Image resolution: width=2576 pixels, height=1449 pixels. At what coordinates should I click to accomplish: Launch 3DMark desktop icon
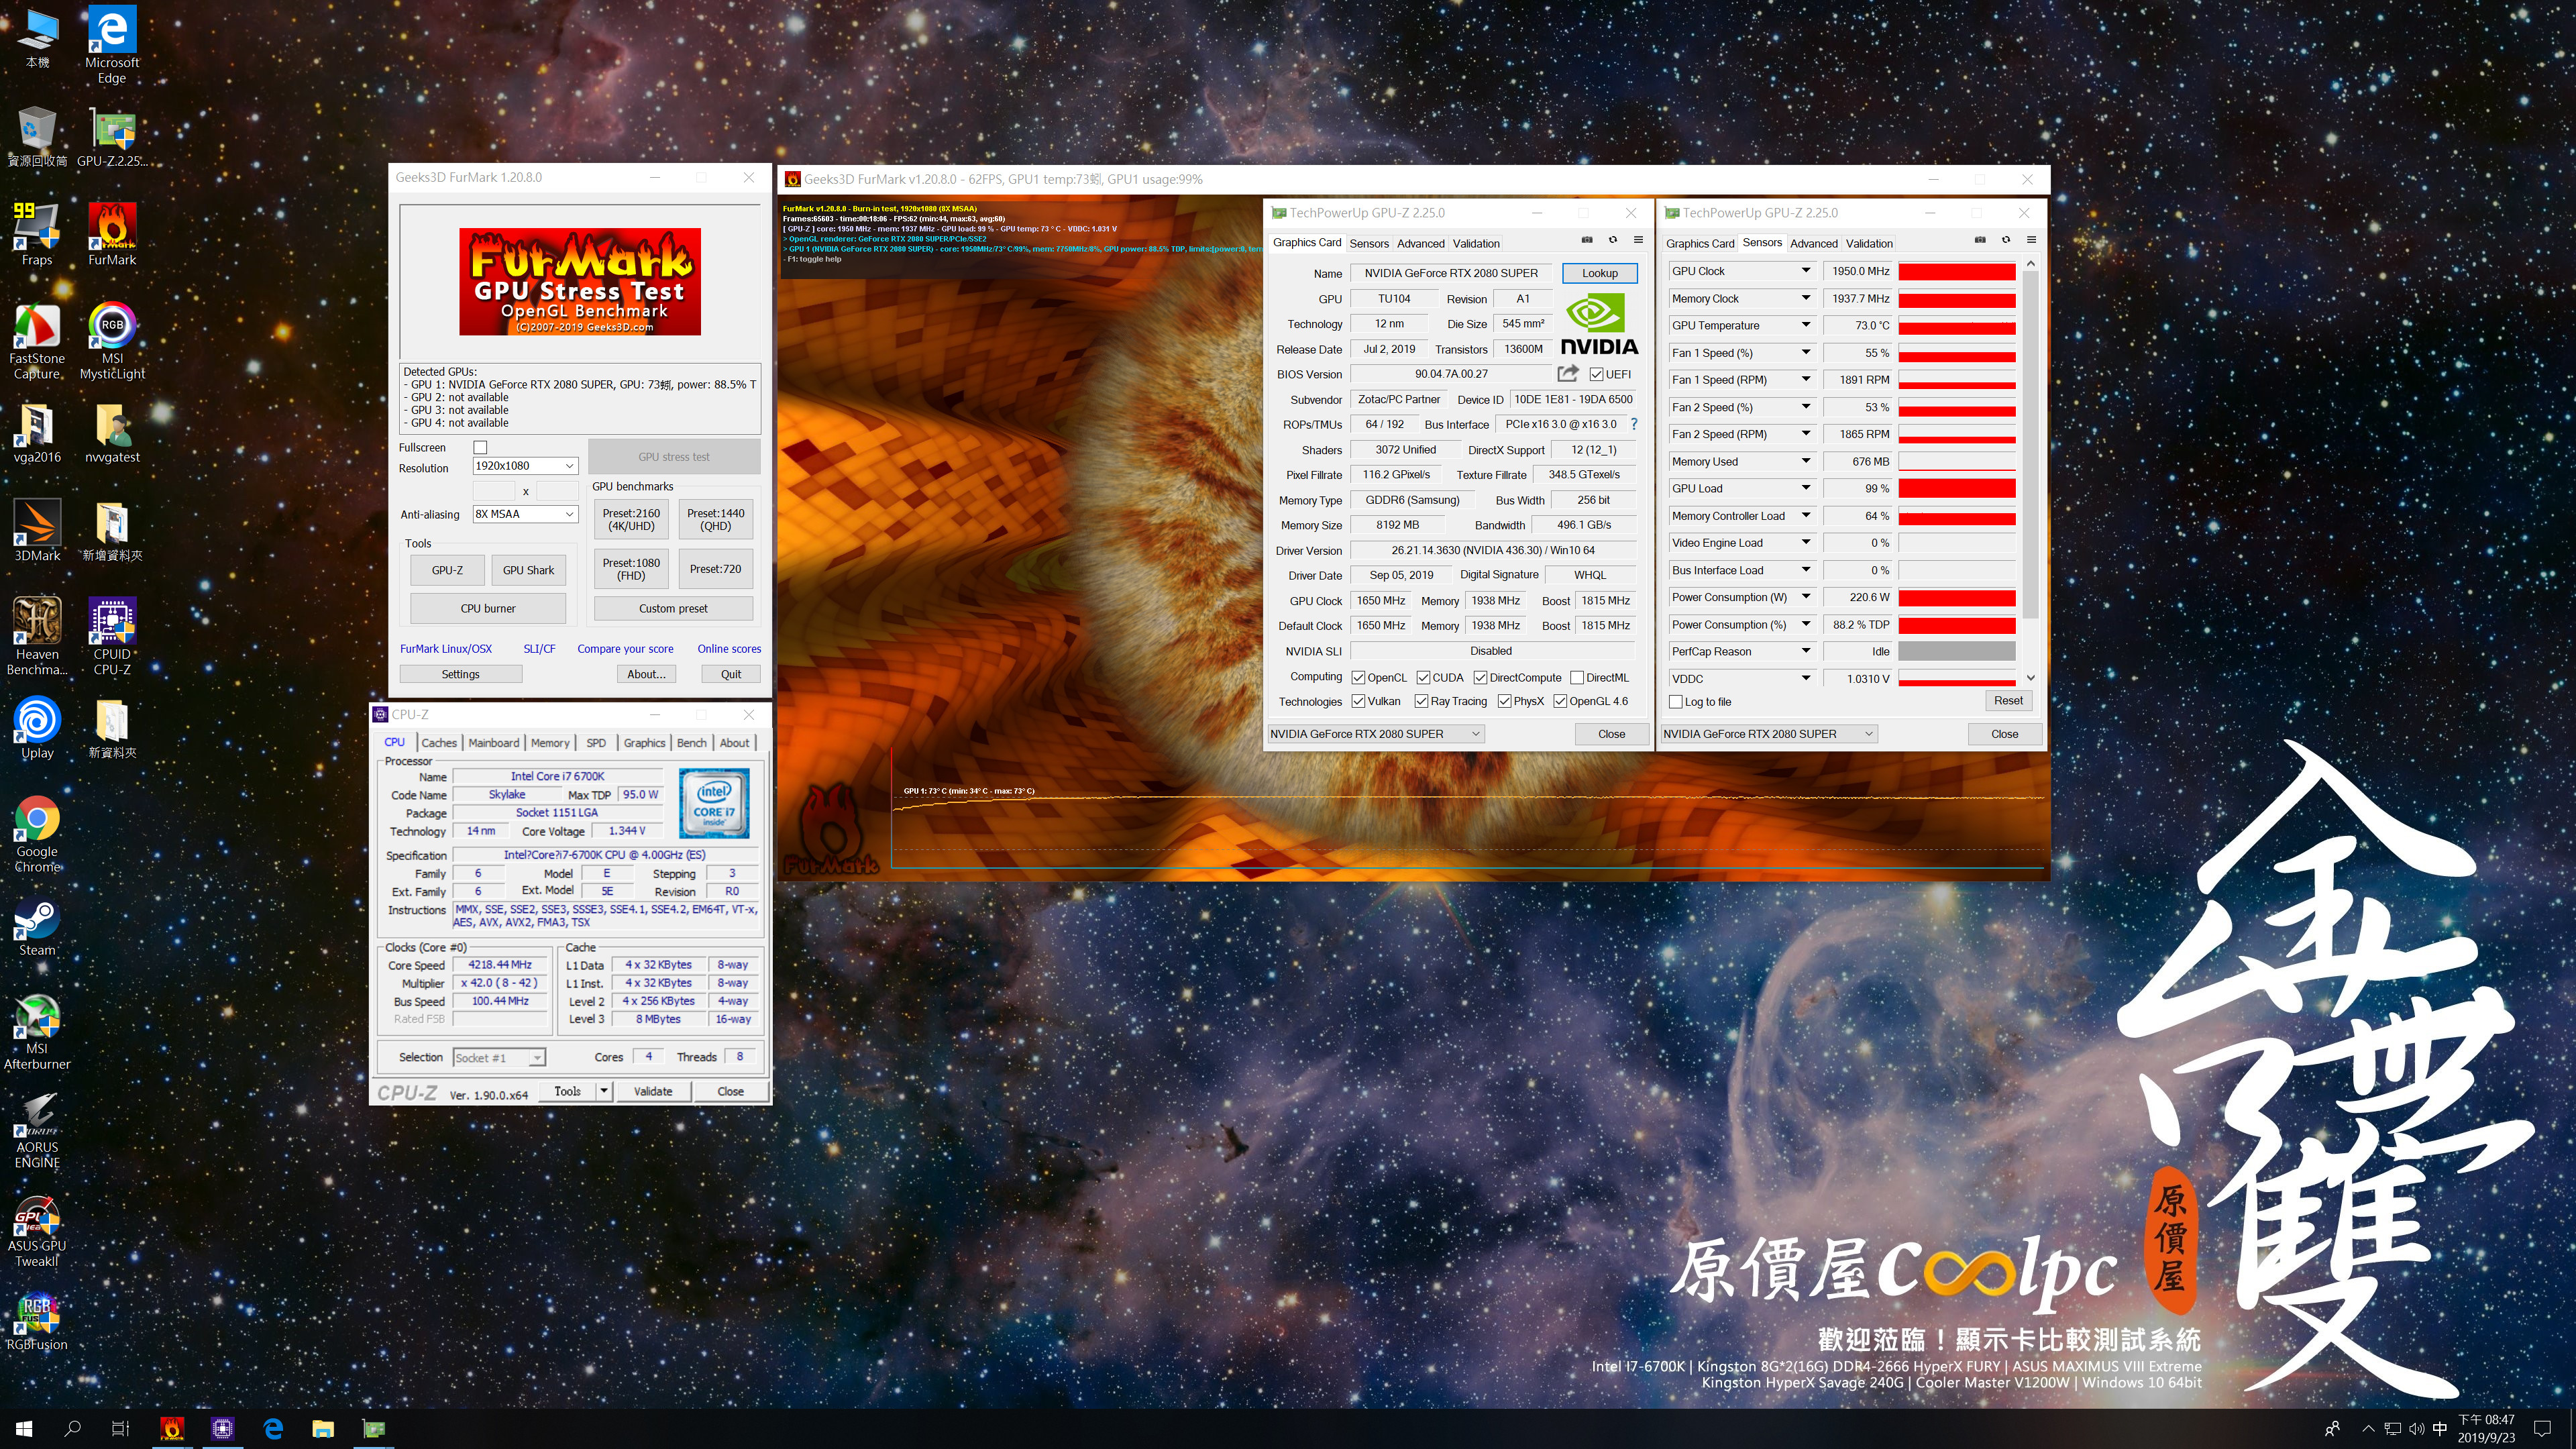(37, 530)
